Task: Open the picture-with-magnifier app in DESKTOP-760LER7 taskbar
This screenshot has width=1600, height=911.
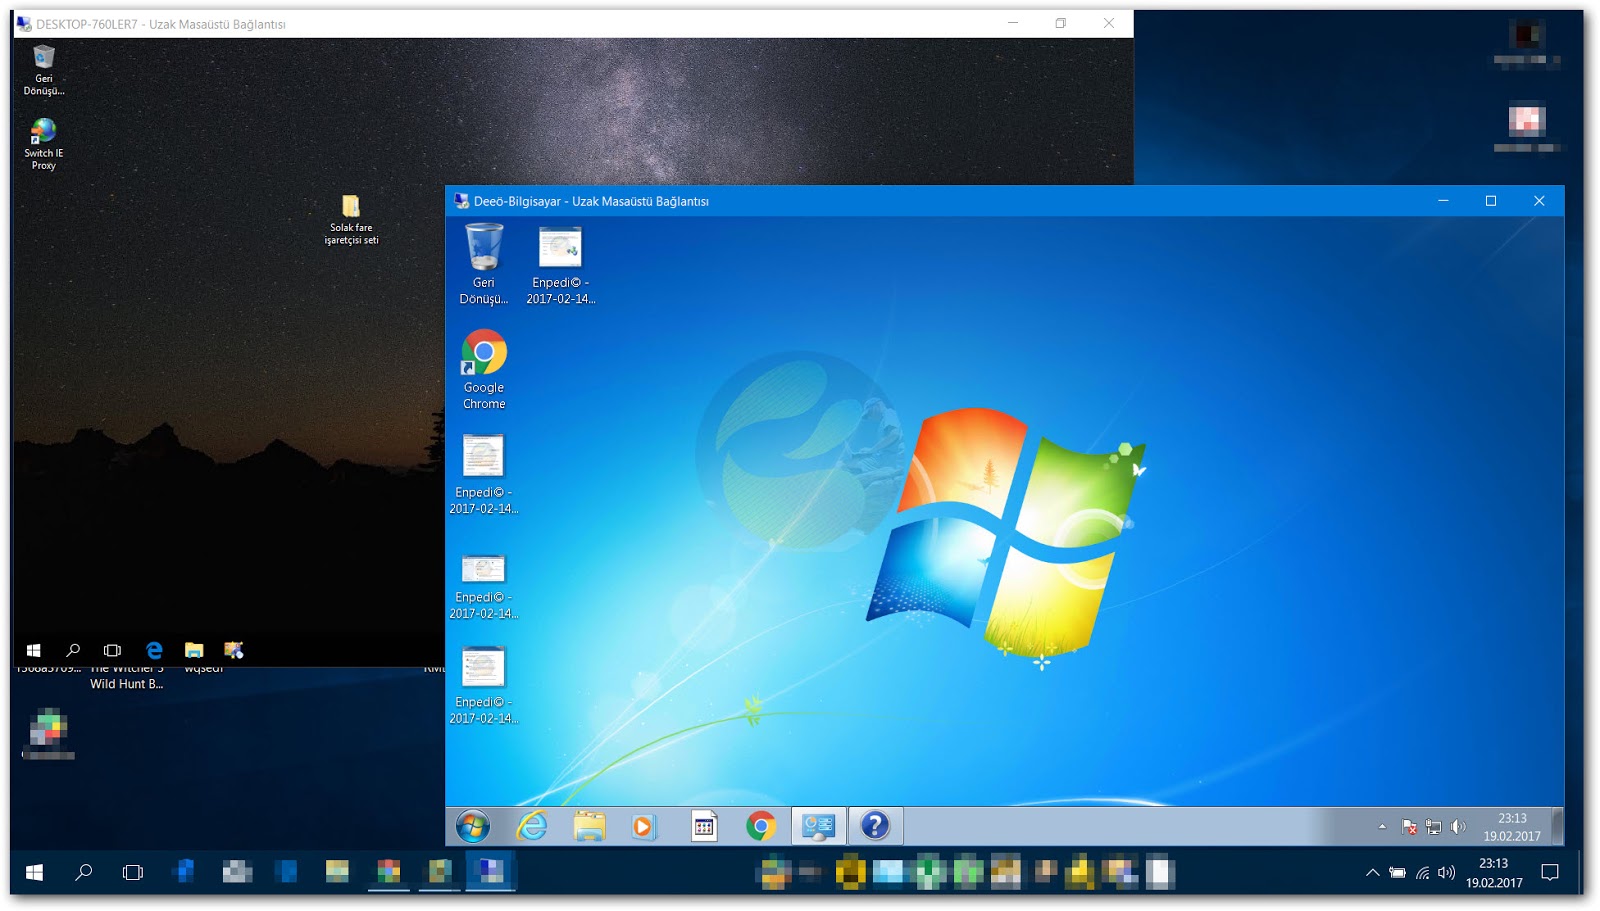Action: click(x=234, y=650)
